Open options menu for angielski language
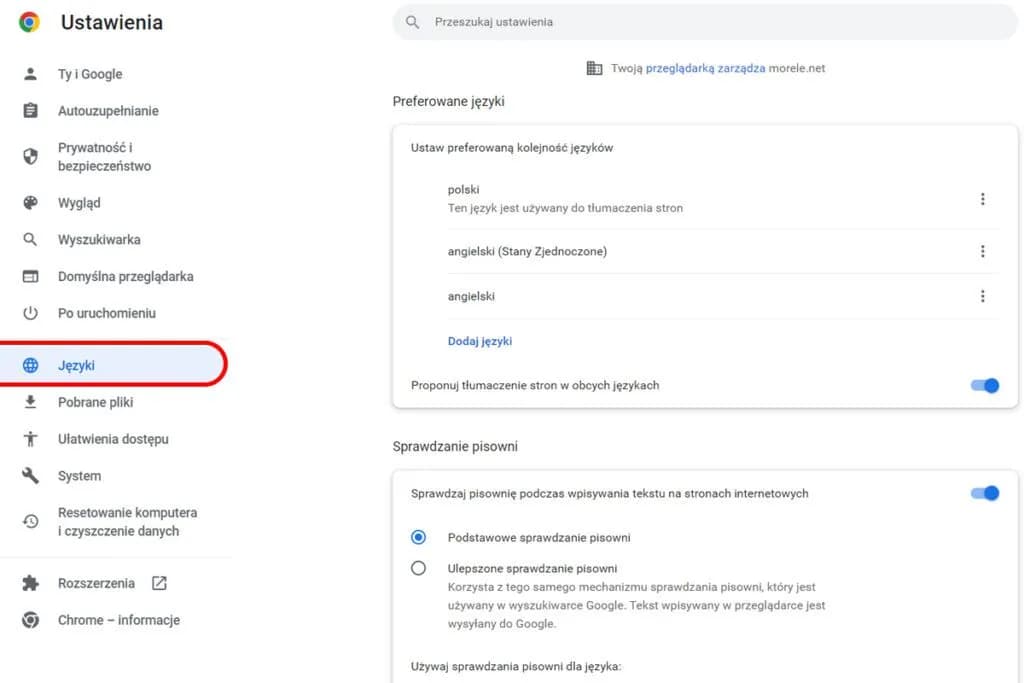Viewport: 1024px width, 683px height. 983,296
